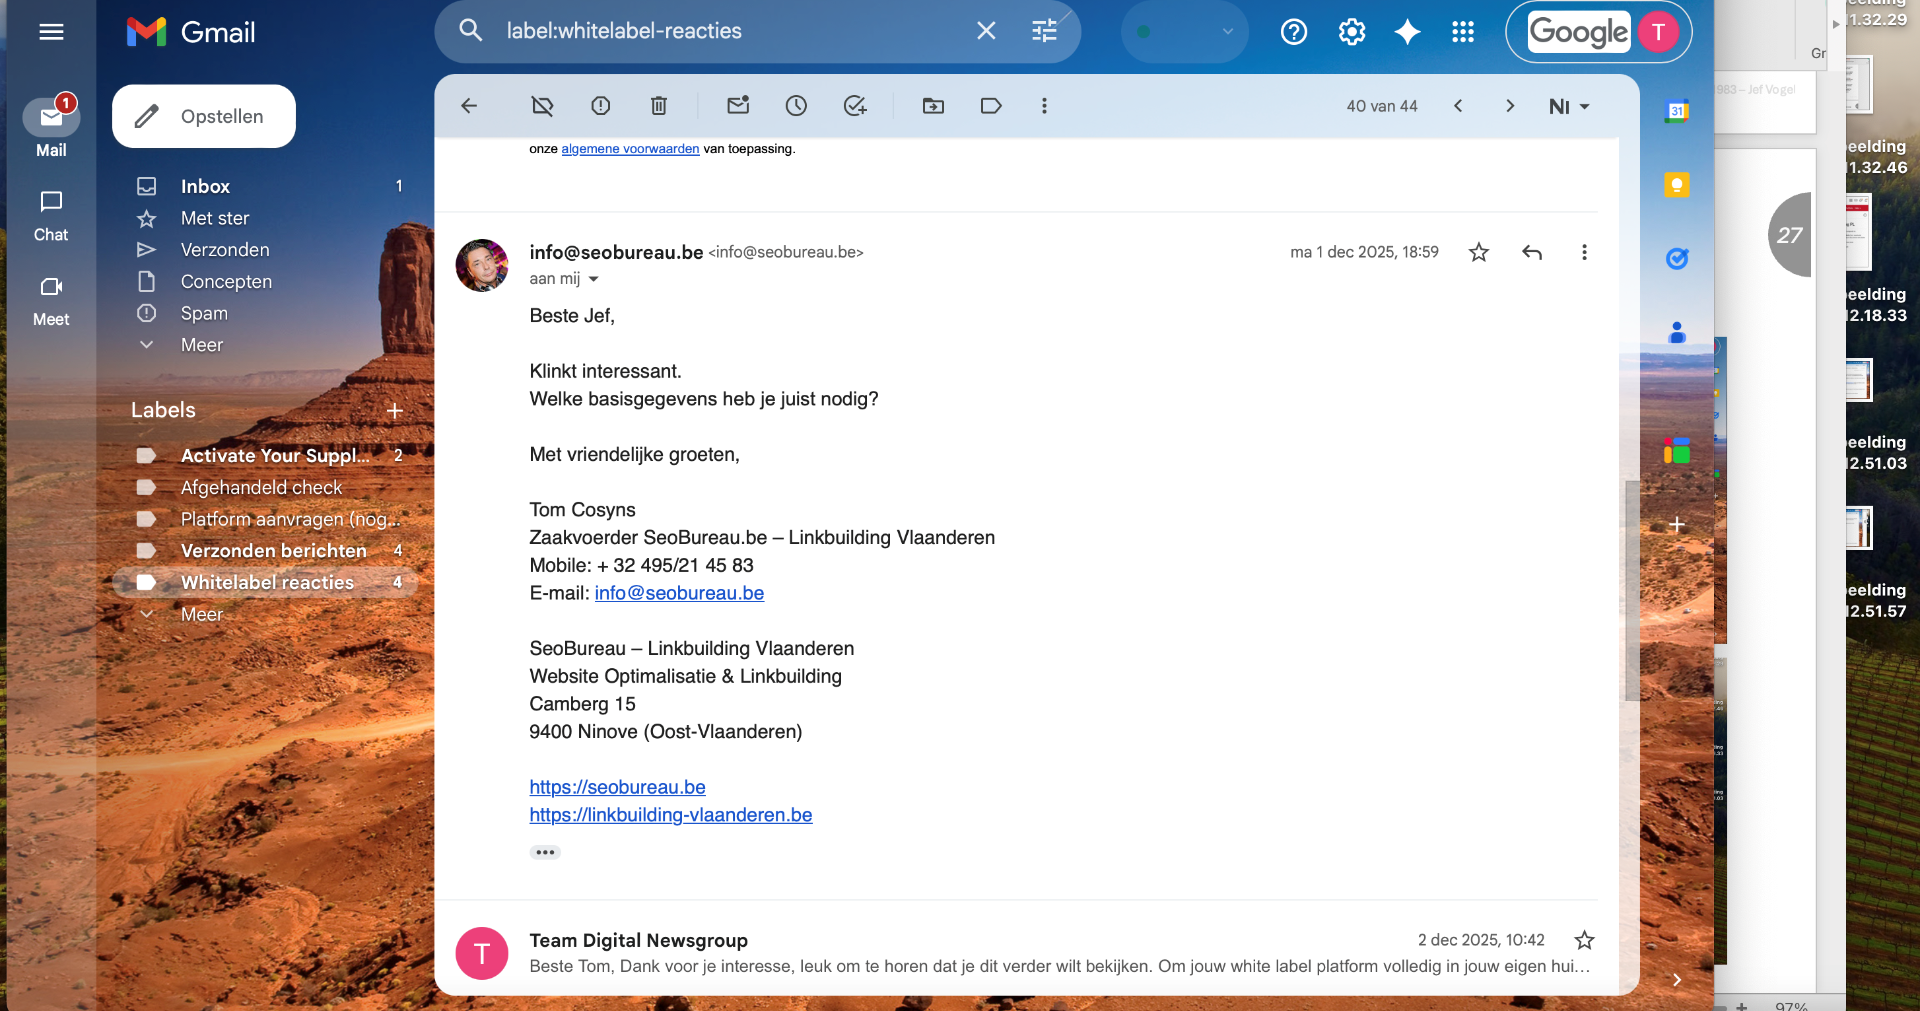
Task: Open the Whitelabel reacties label
Action: coord(267,582)
